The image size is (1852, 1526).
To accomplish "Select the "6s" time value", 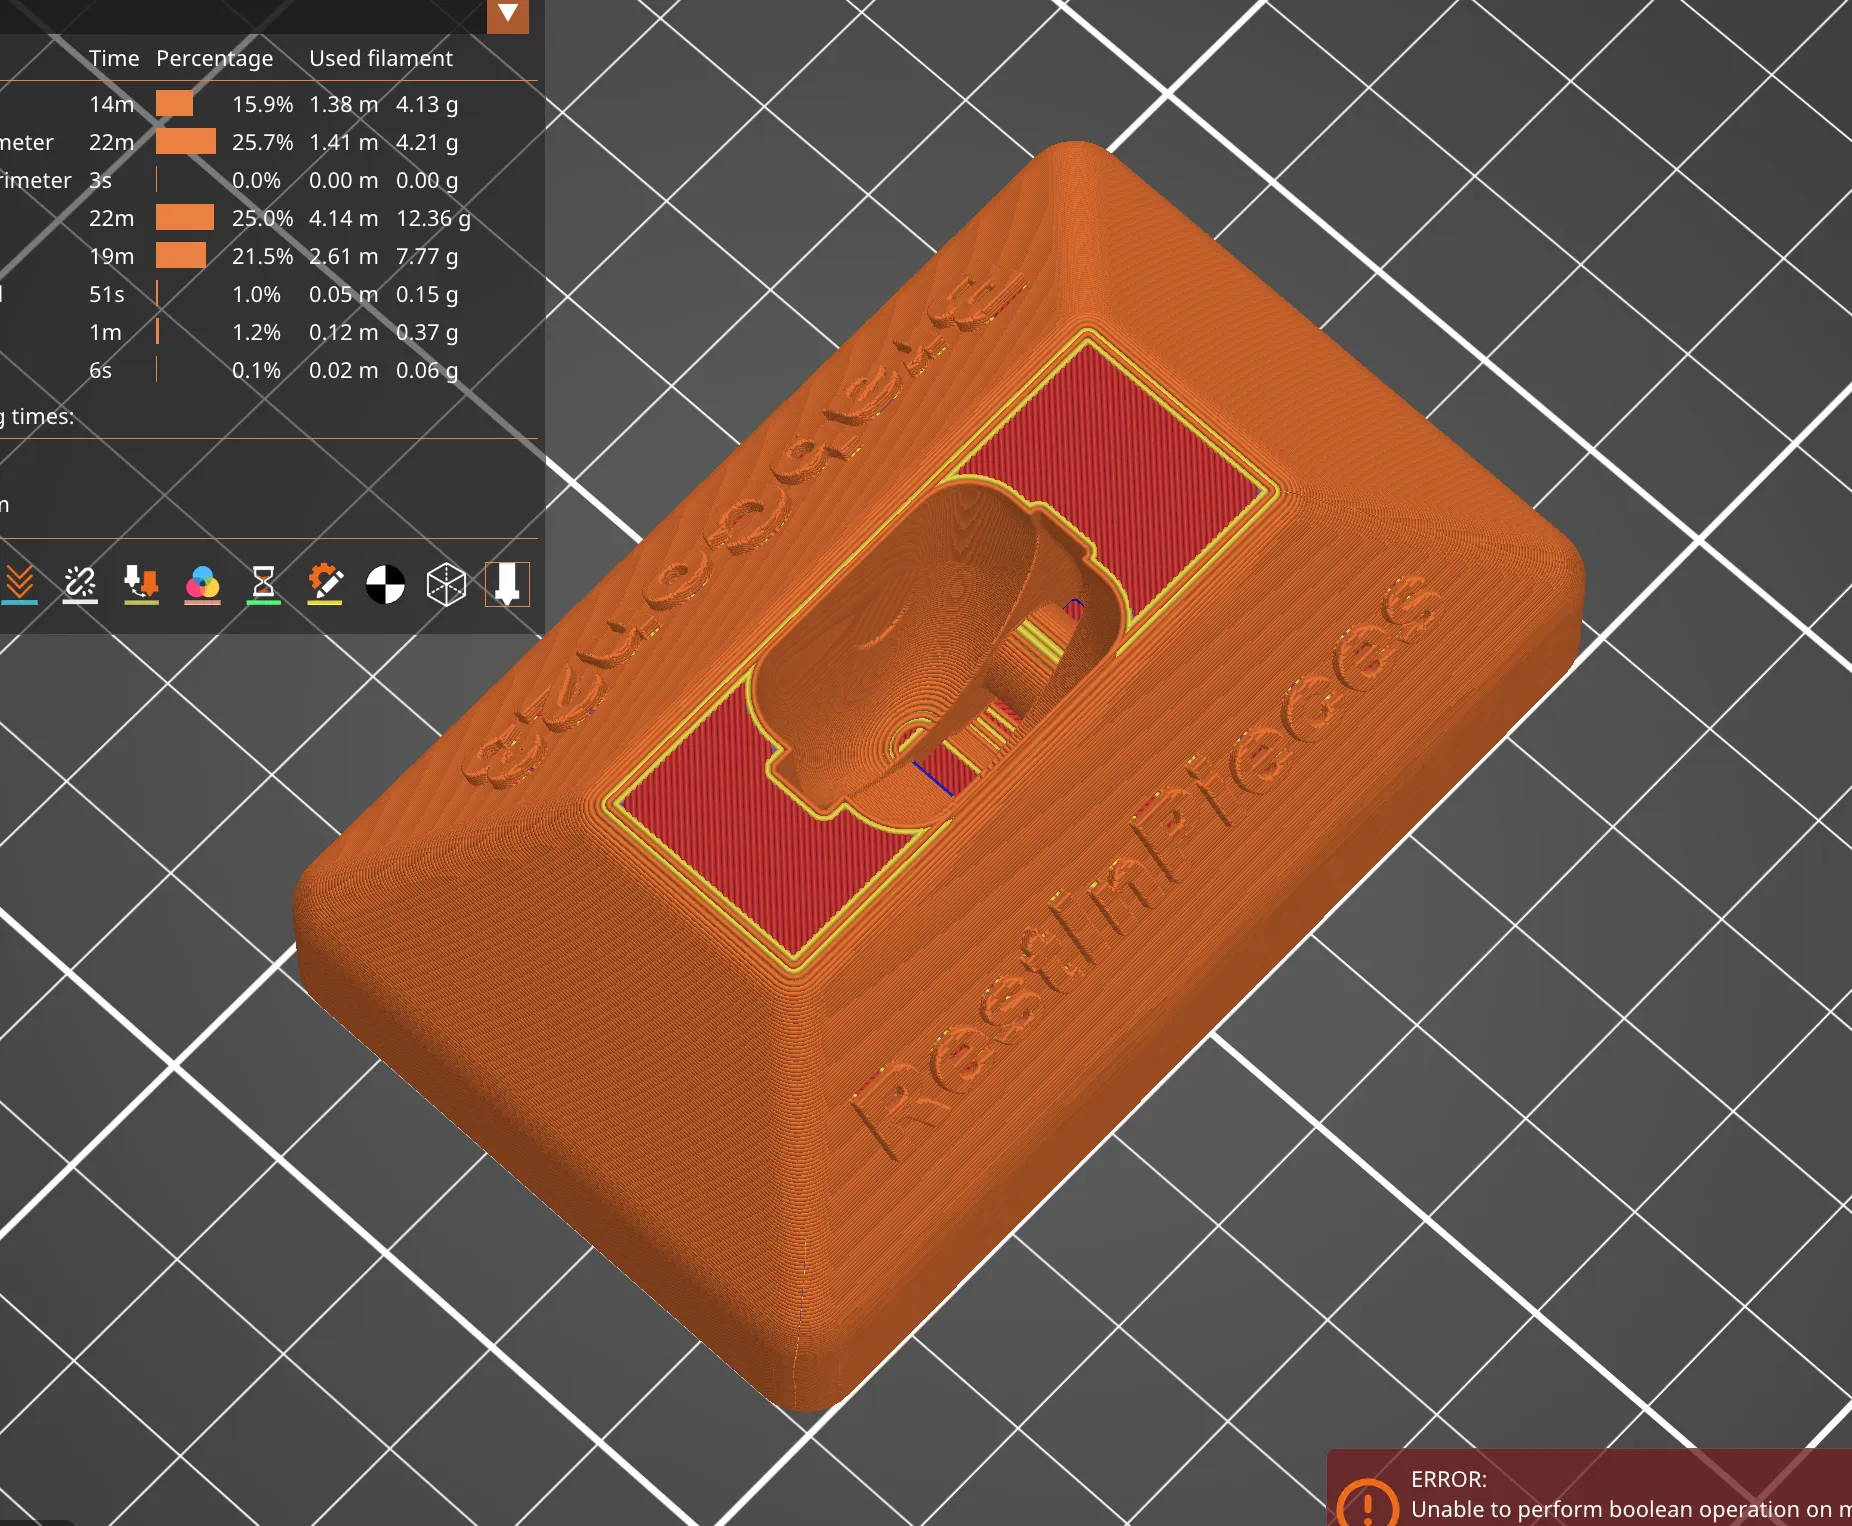I will click(100, 370).
